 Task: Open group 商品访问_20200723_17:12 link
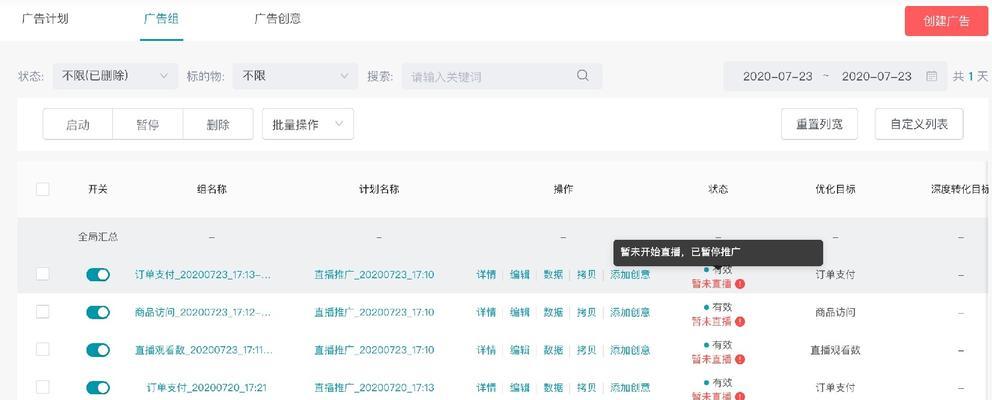[203, 312]
